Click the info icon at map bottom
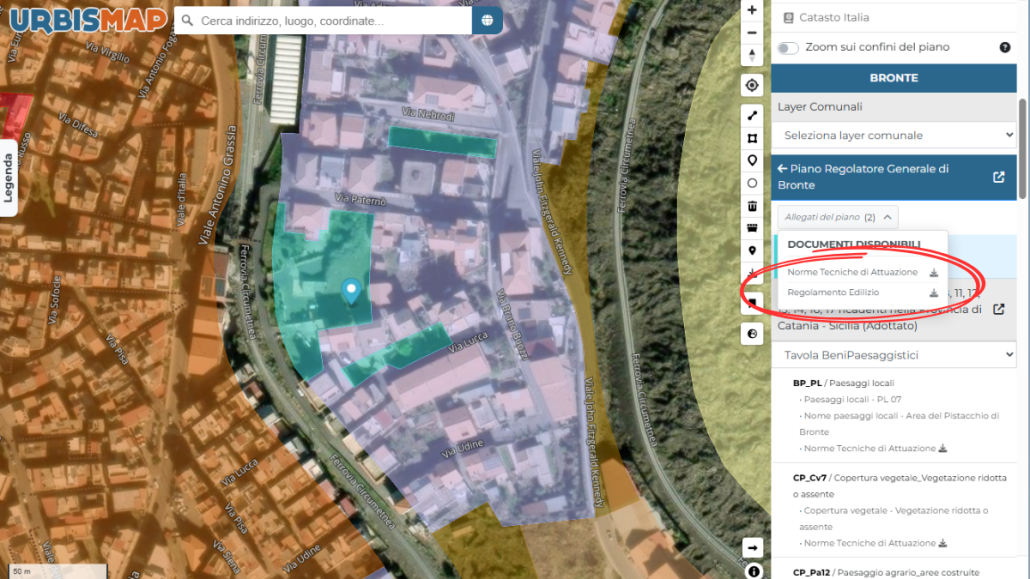 pyautogui.click(x=753, y=572)
